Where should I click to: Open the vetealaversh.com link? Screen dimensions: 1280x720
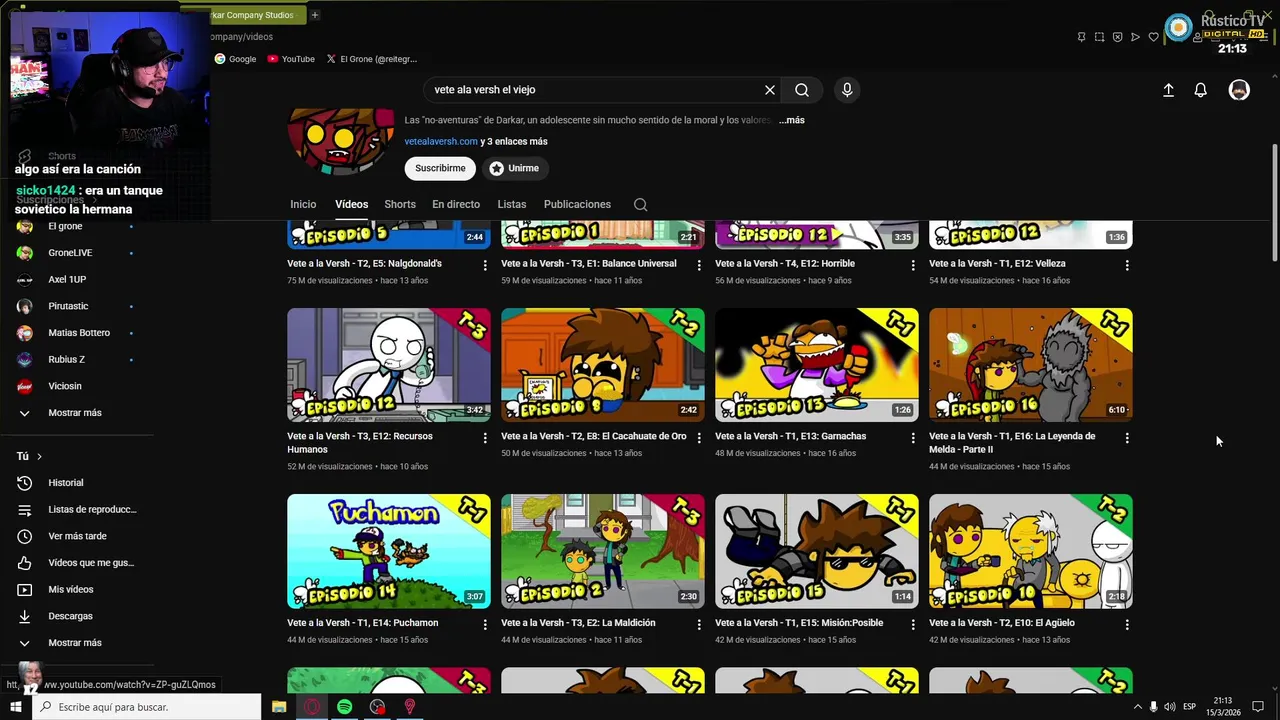[441, 142]
